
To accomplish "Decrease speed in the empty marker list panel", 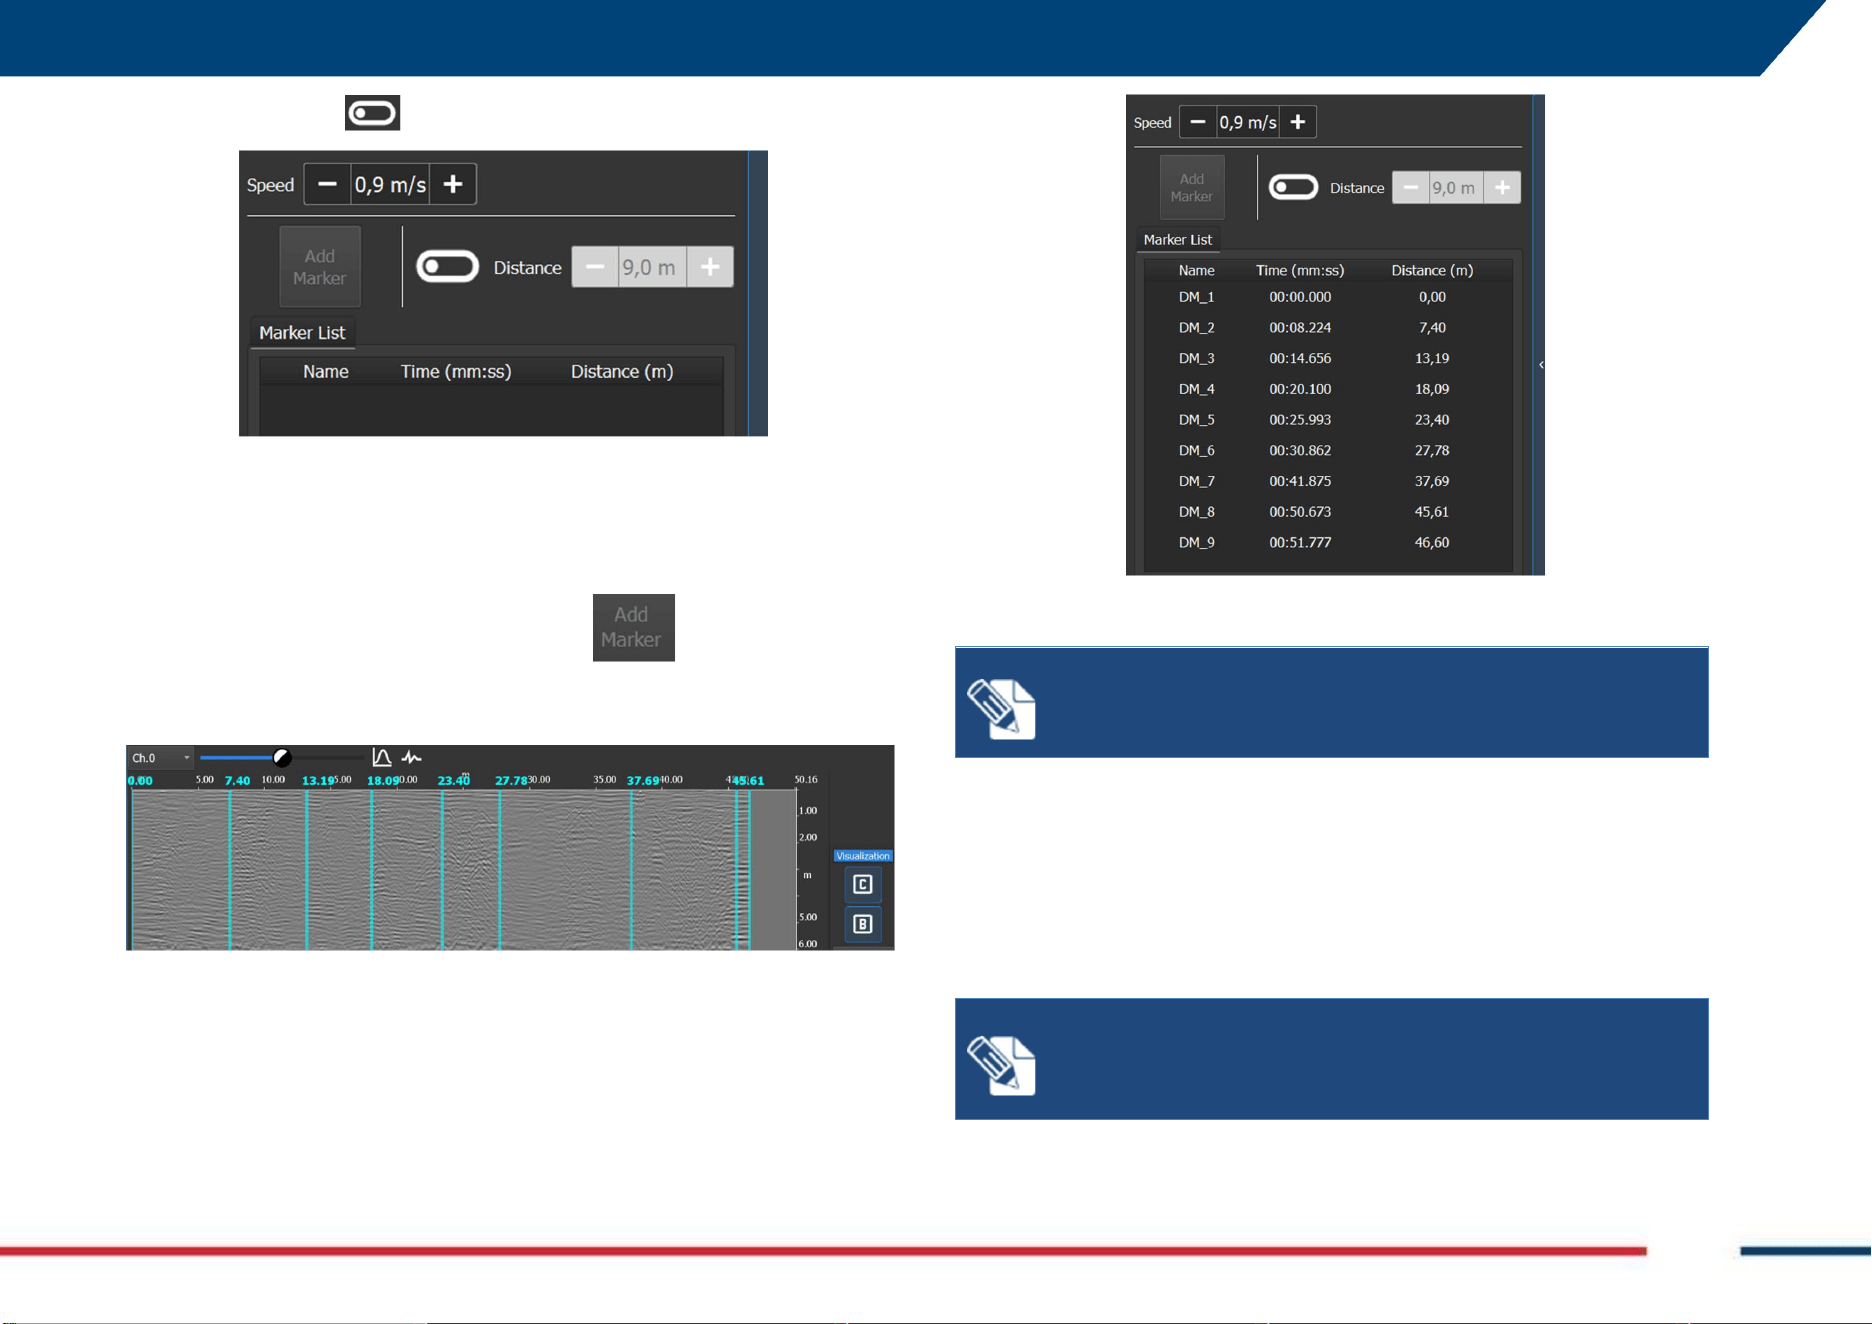I will tap(327, 185).
